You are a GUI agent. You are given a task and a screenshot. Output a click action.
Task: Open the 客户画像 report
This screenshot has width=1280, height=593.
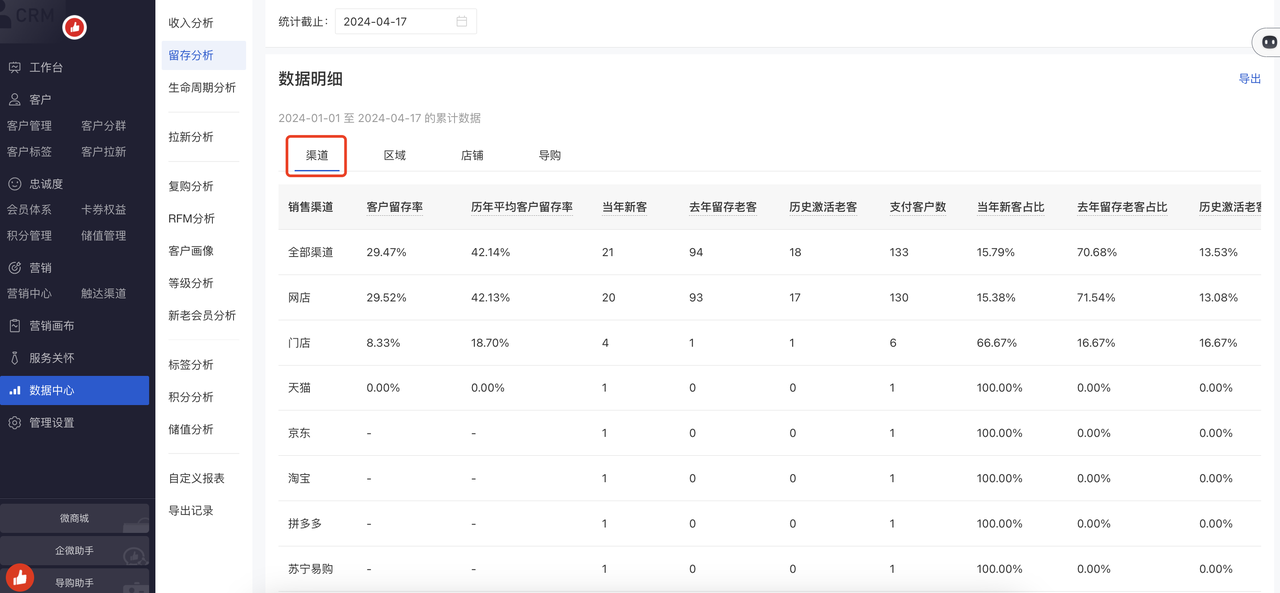[191, 251]
